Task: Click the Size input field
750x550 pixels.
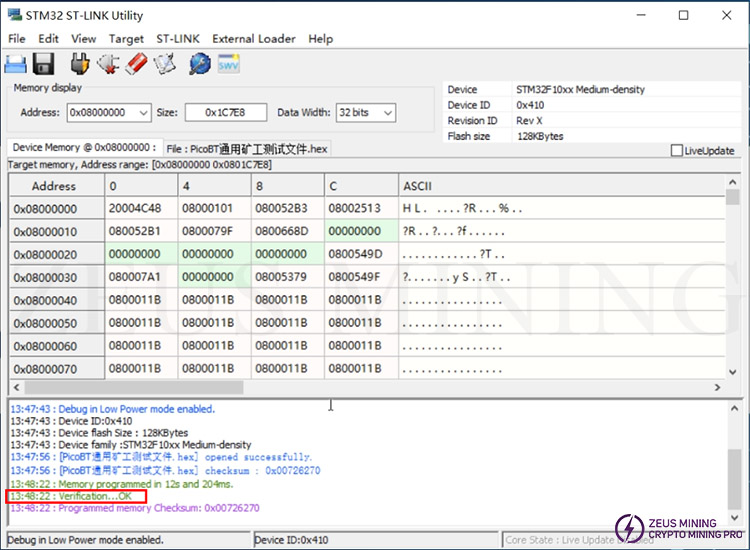Action: (x=225, y=113)
